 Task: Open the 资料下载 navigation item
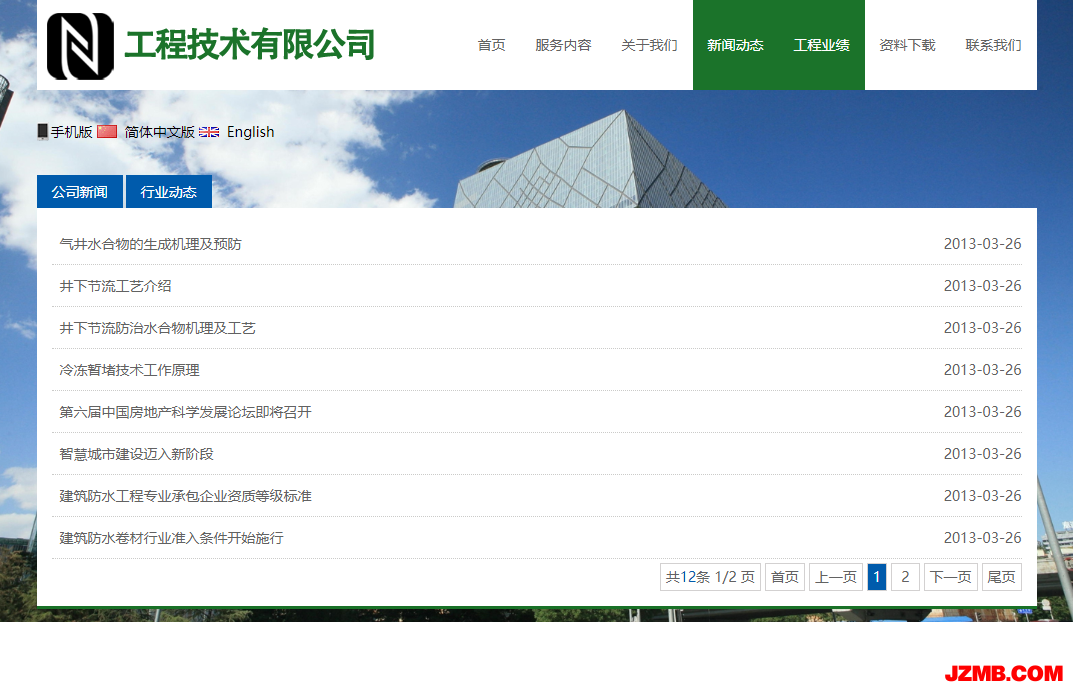tap(907, 45)
